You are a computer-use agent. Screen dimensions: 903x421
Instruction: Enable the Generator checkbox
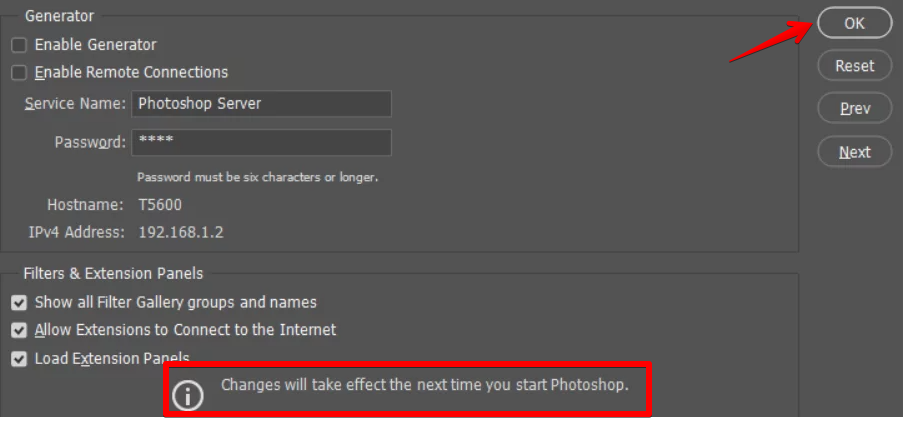tap(19, 45)
